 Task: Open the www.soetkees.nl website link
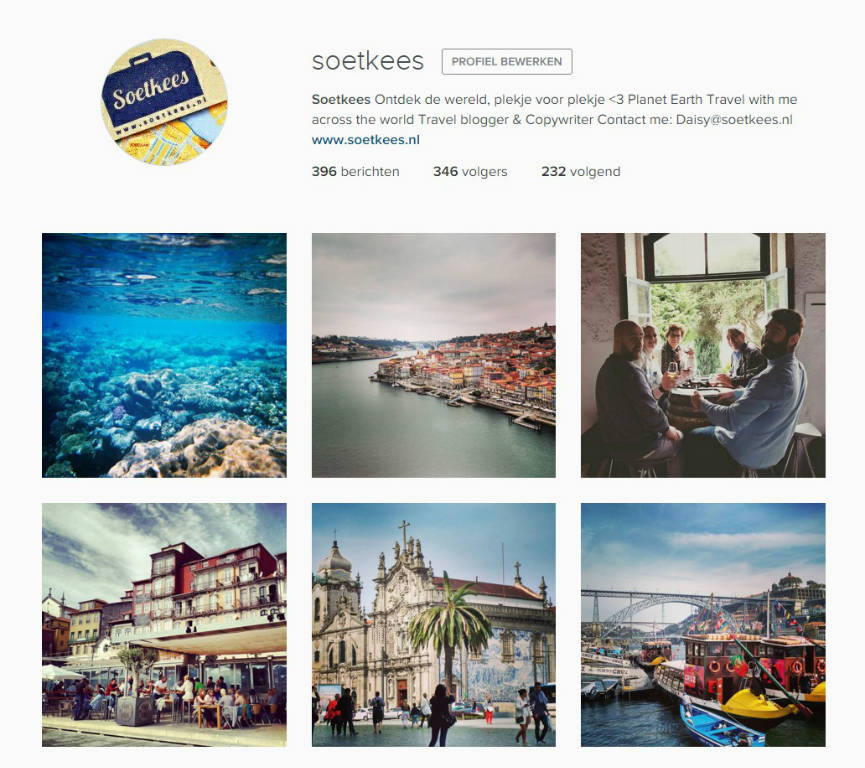point(365,140)
